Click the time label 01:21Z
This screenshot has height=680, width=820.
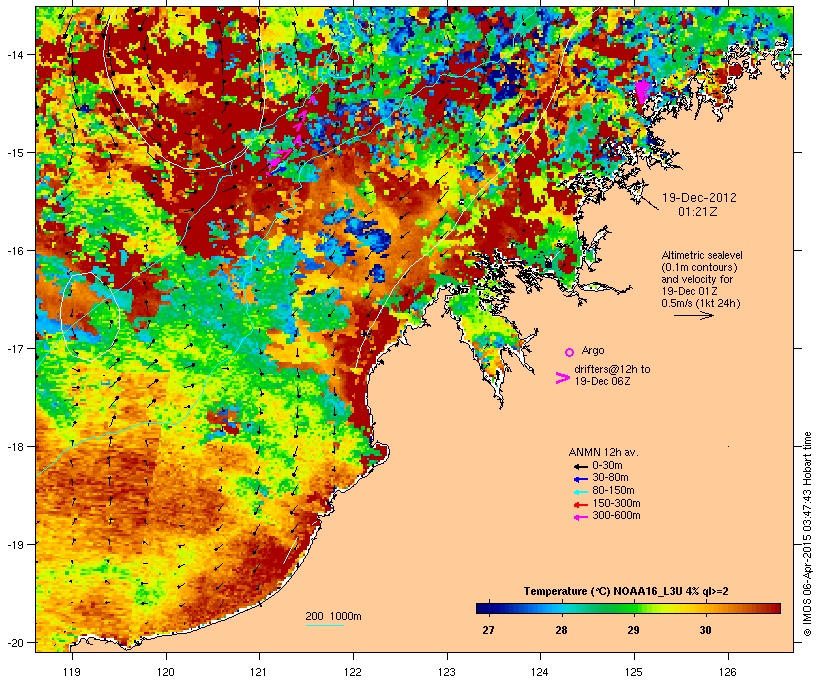(x=698, y=212)
